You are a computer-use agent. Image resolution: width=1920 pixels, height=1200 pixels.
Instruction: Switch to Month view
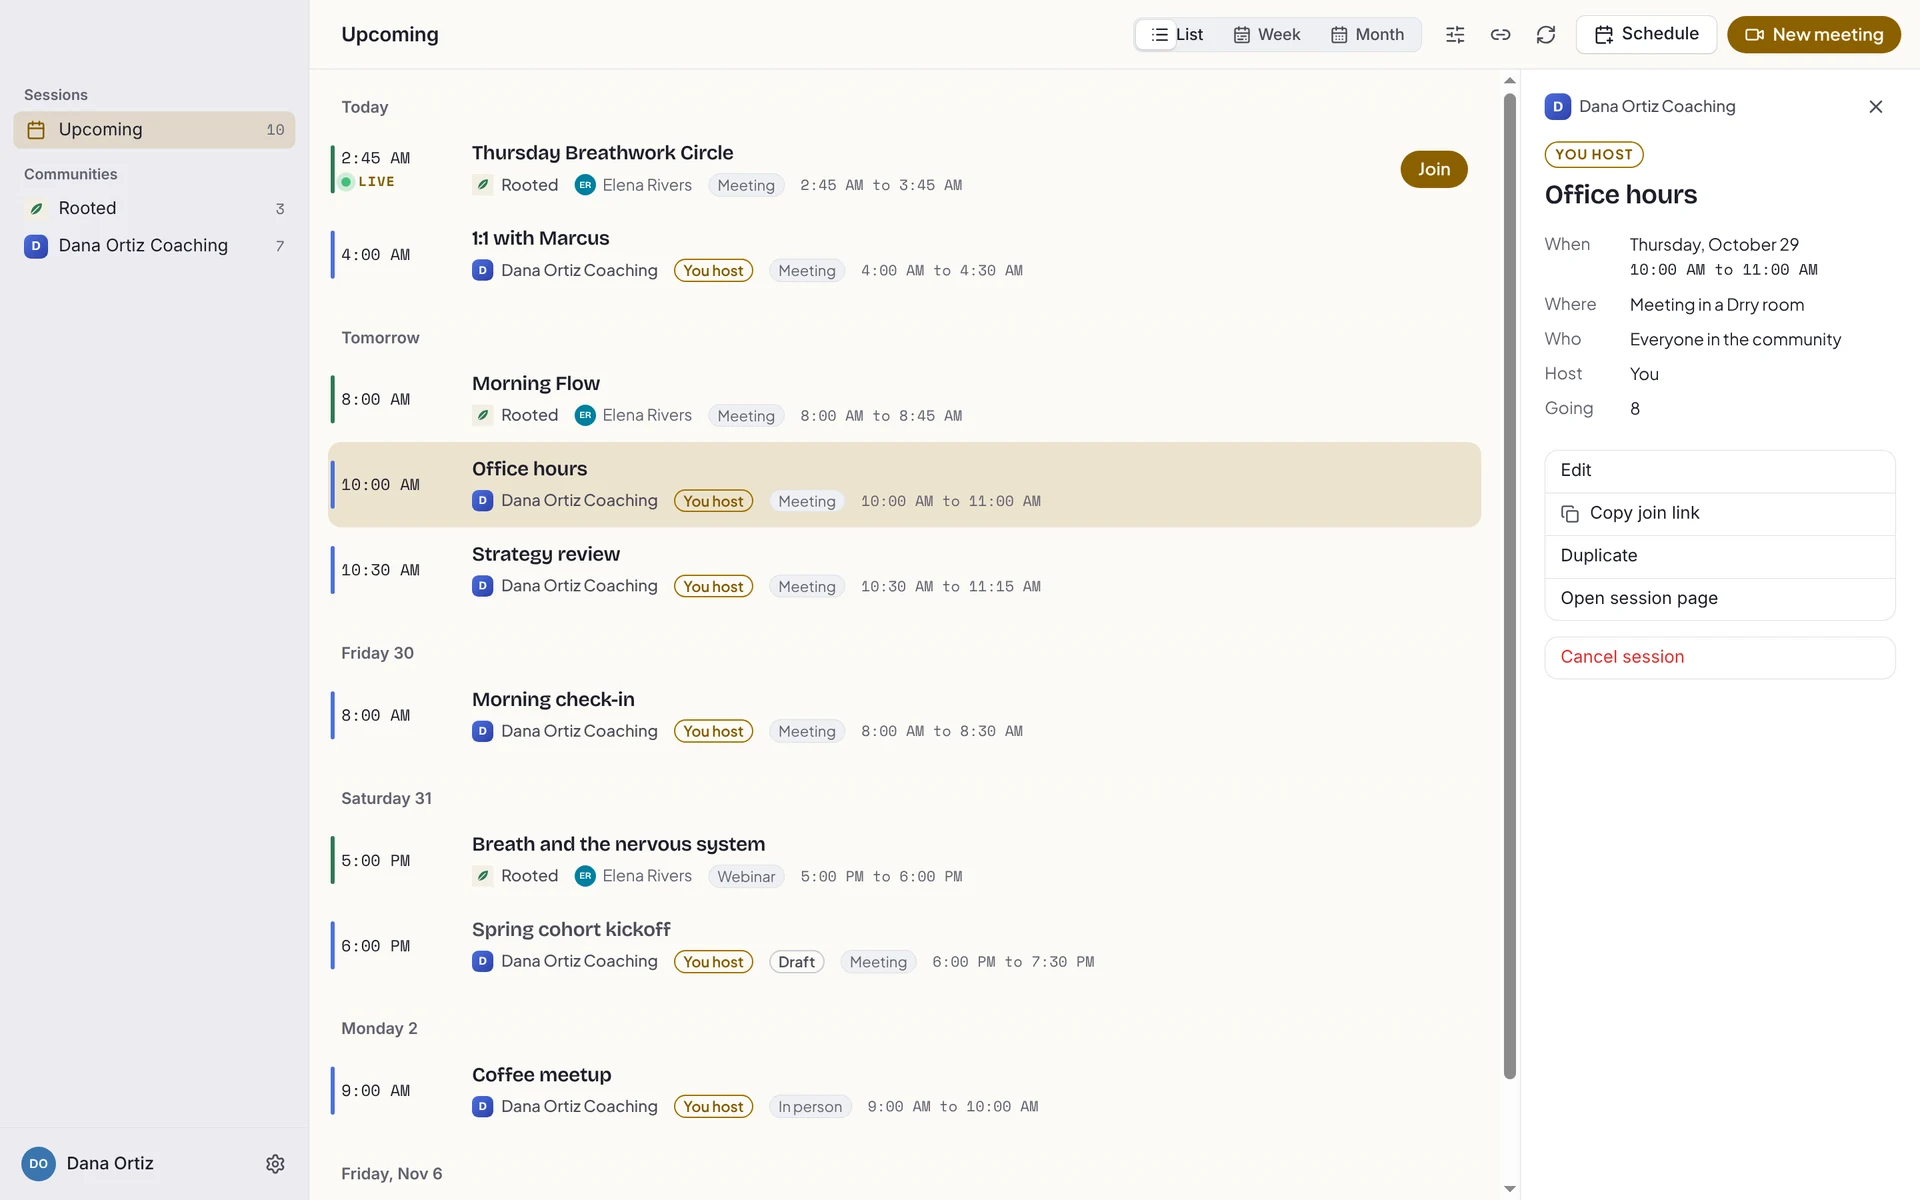1367,35
